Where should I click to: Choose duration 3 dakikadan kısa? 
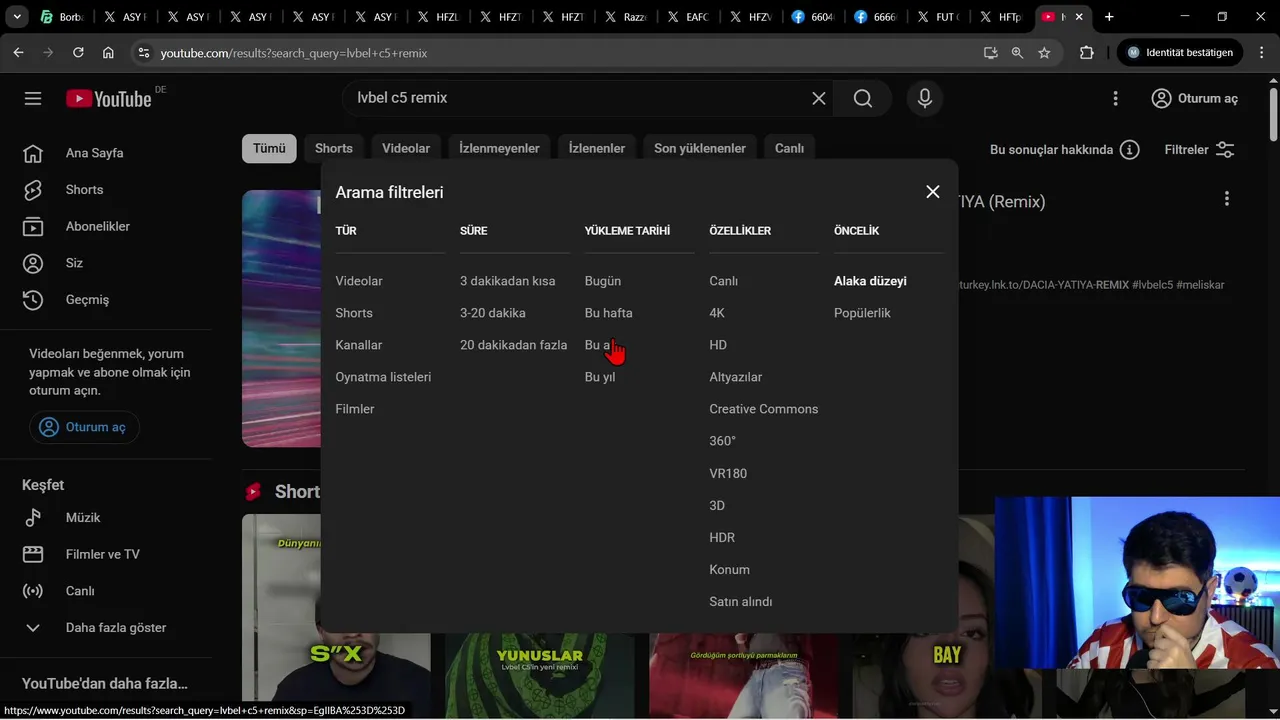pos(507,281)
